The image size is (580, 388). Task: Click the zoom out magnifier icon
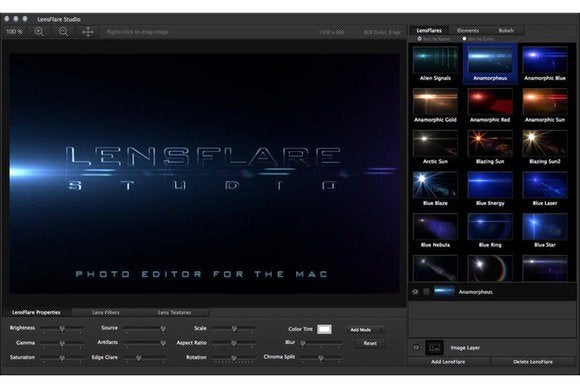(x=64, y=32)
